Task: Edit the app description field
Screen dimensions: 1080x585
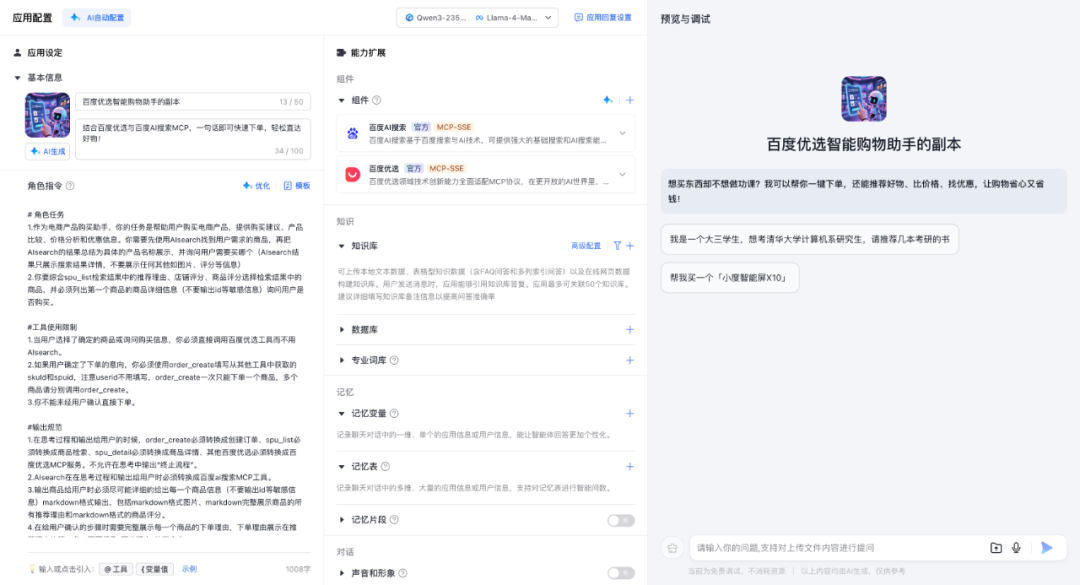Action: pyautogui.click(x=193, y=138)
